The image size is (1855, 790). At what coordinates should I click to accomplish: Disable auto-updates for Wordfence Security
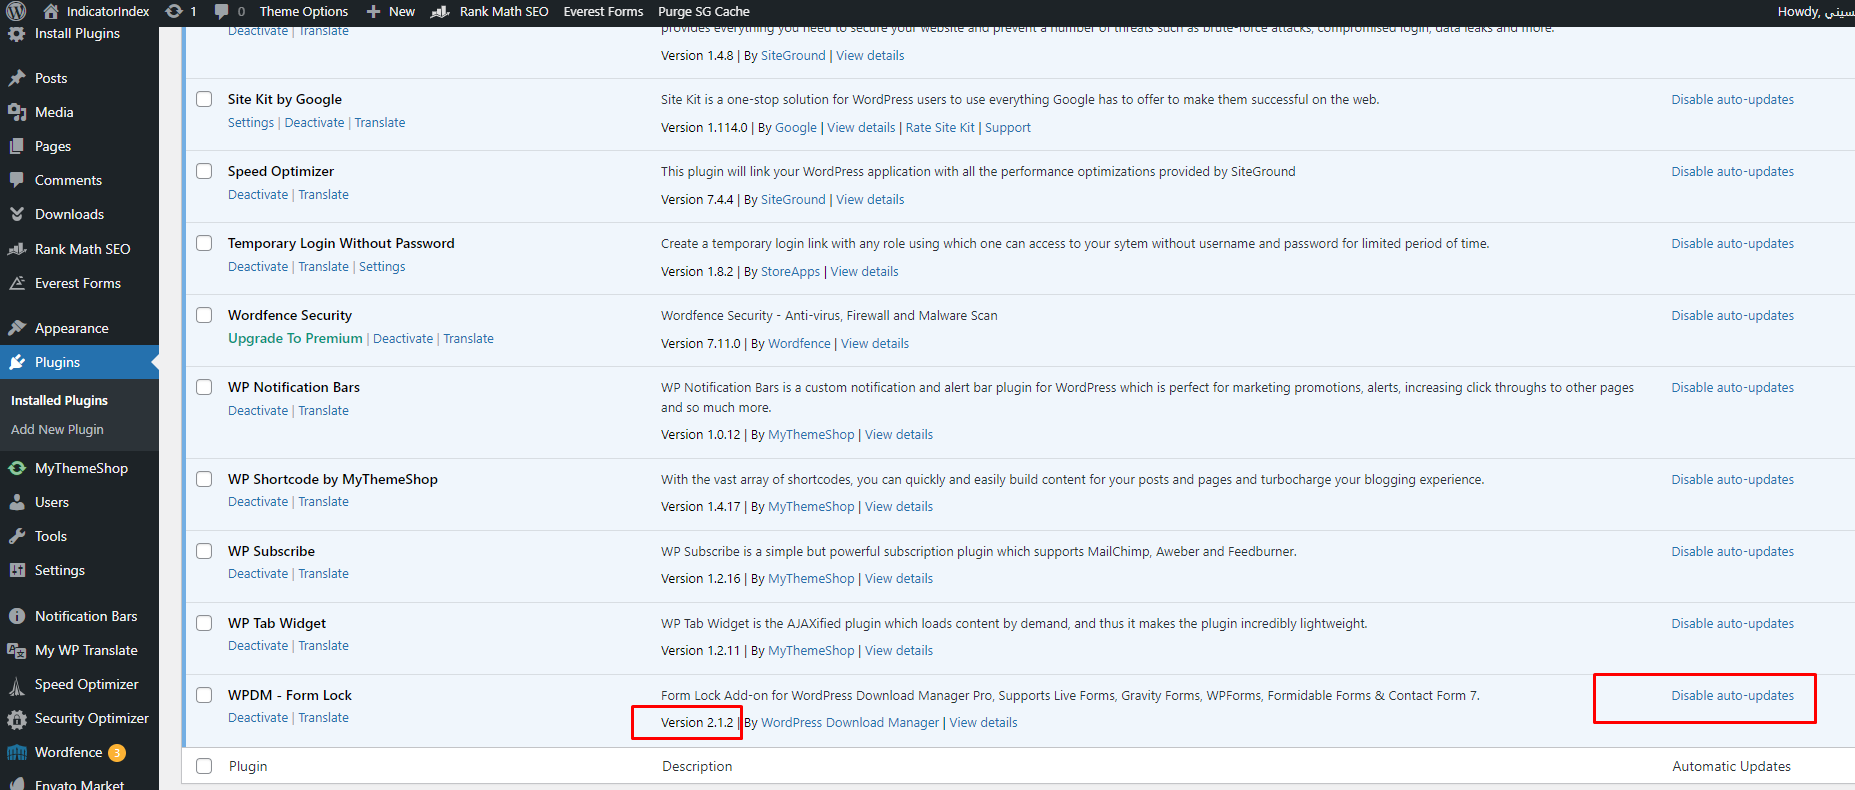(x=1732, y=315)
